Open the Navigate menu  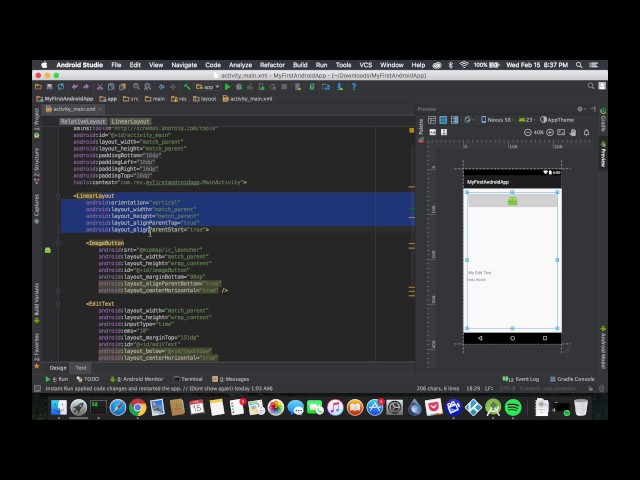coord(184,65)
